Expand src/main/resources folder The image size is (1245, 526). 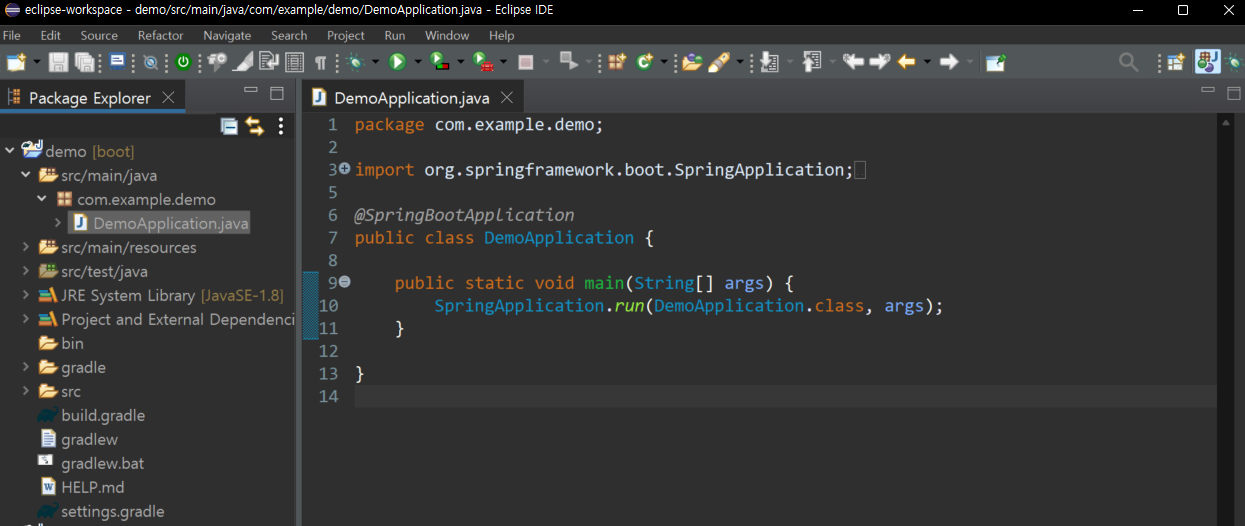coord(26,247)
